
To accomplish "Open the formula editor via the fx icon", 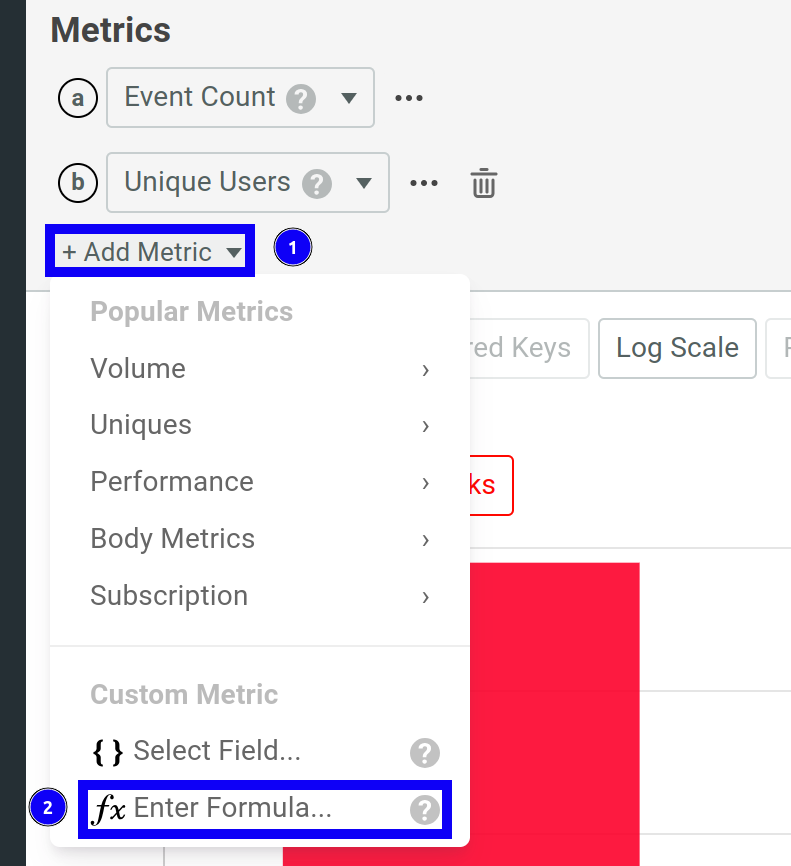I will (110, 808).
